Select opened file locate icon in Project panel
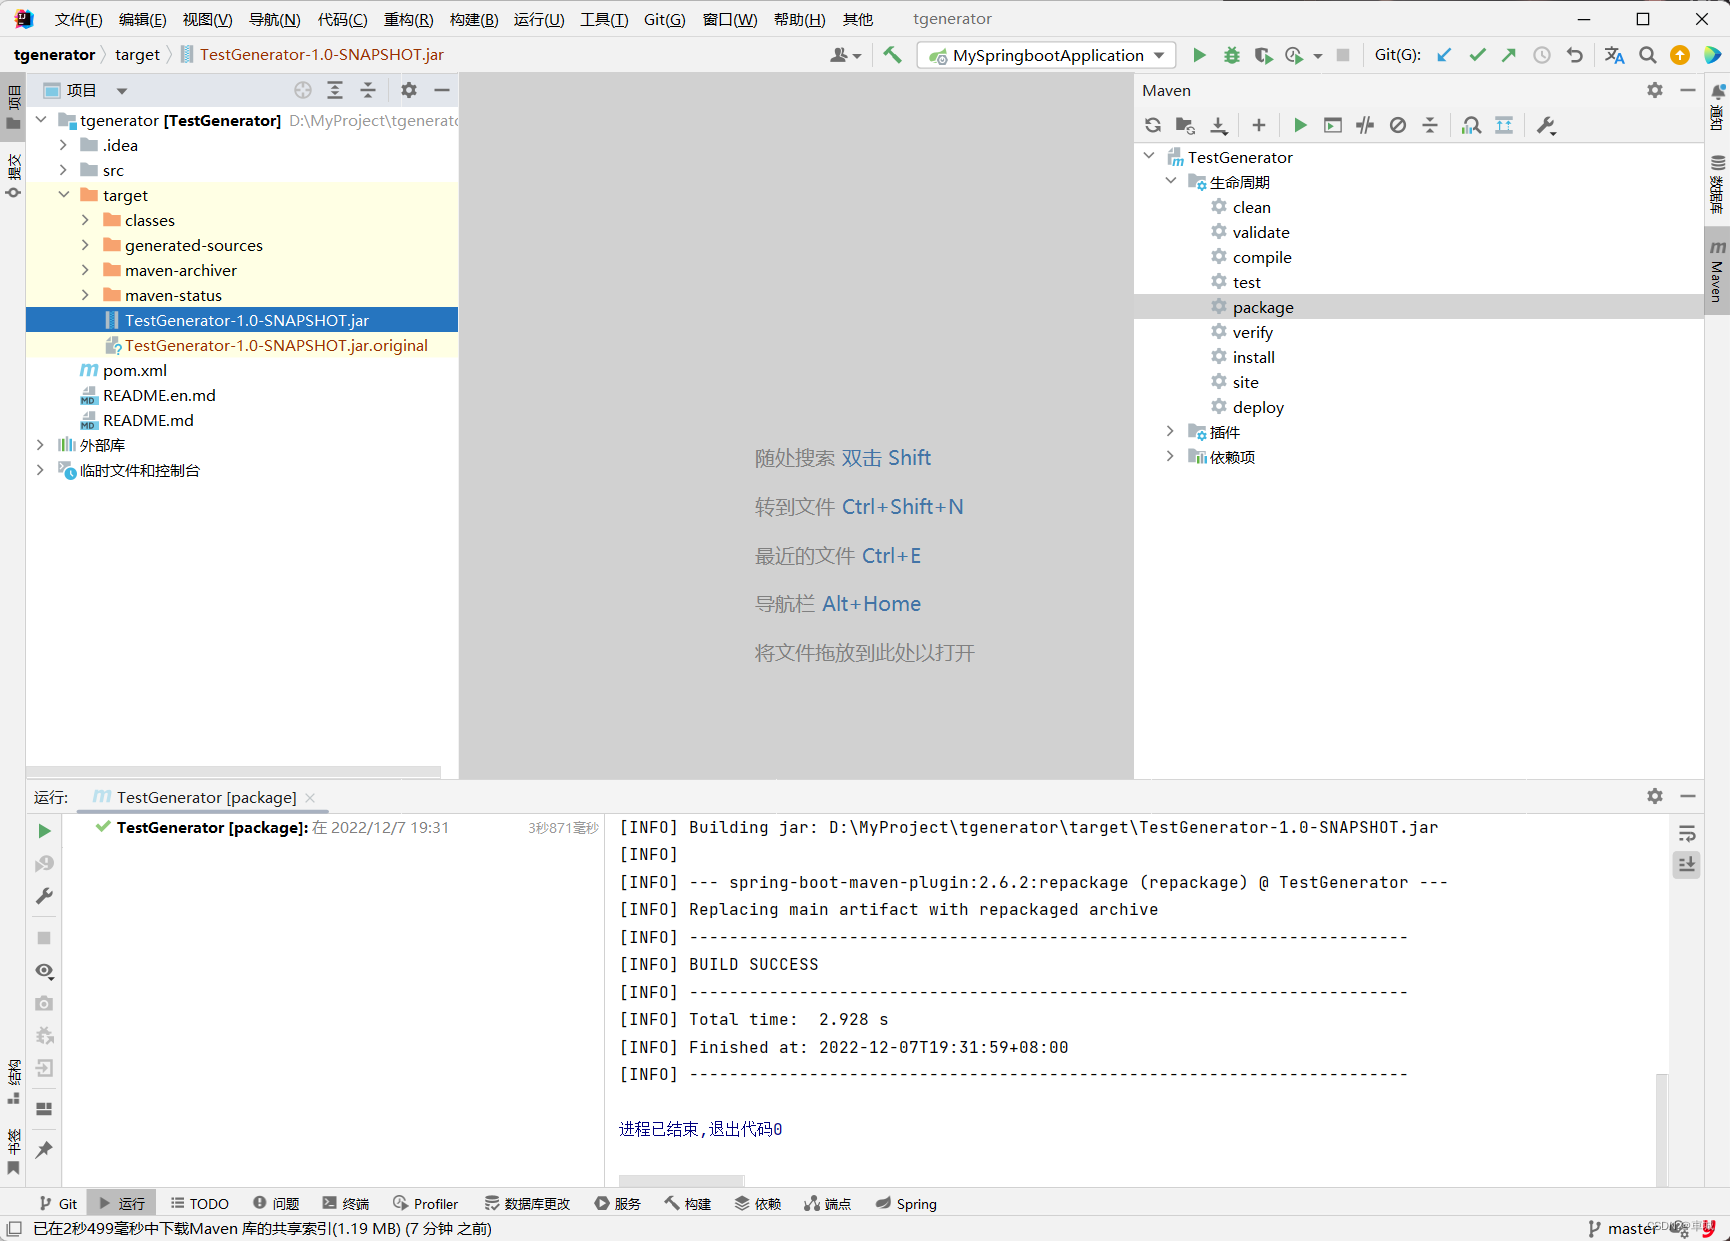 tap(303, 90)
